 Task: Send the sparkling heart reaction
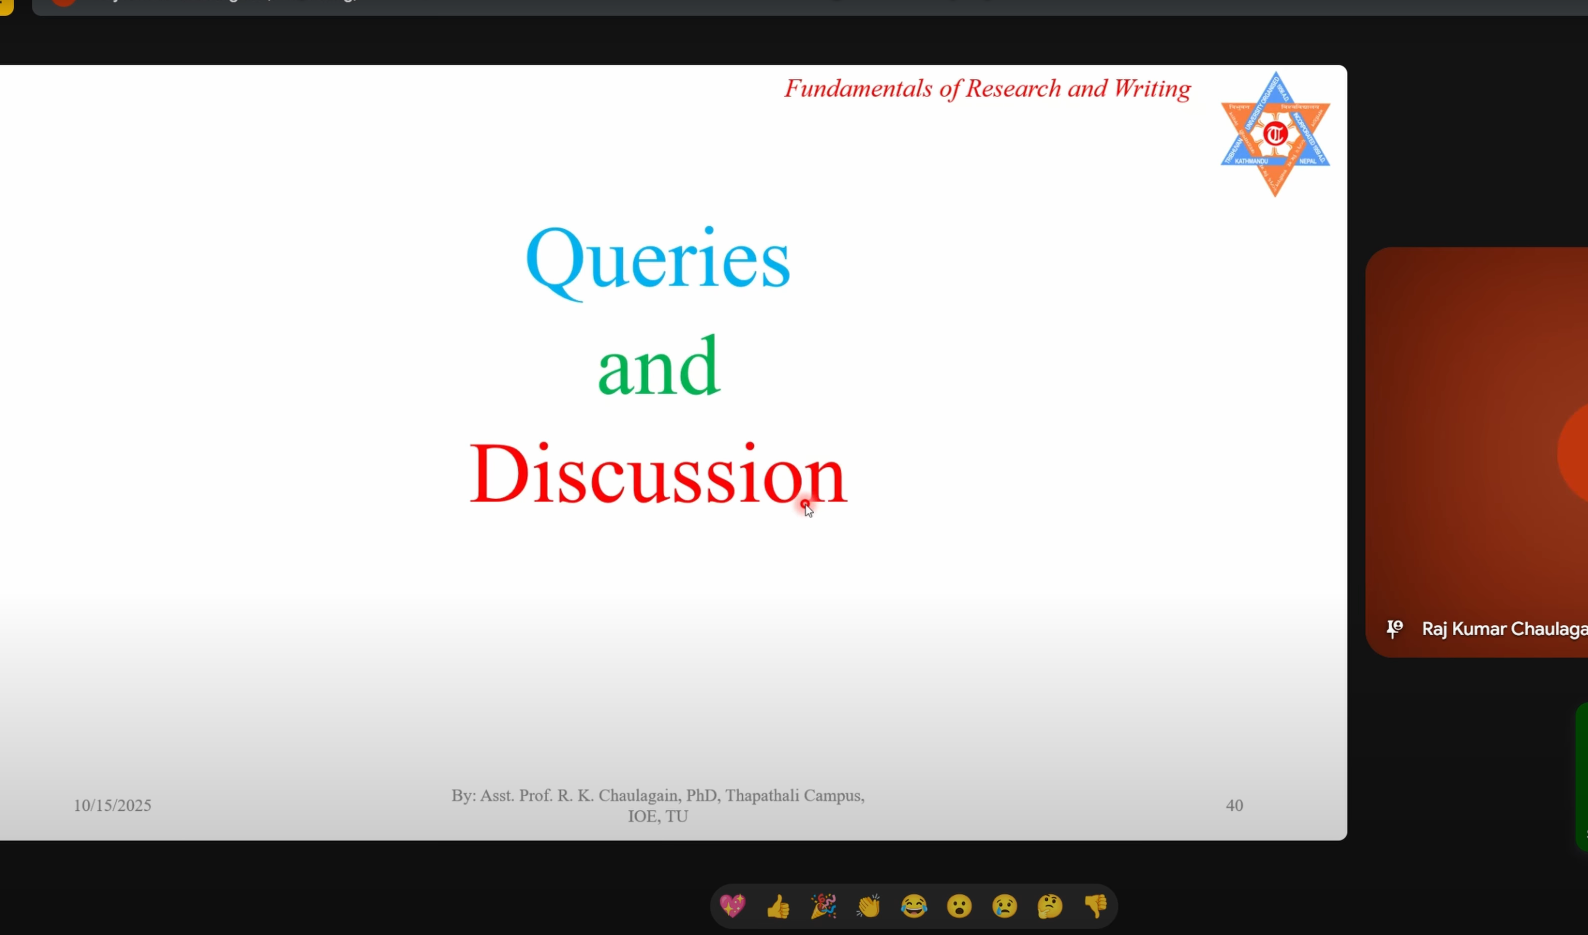(x=733, y=906)
